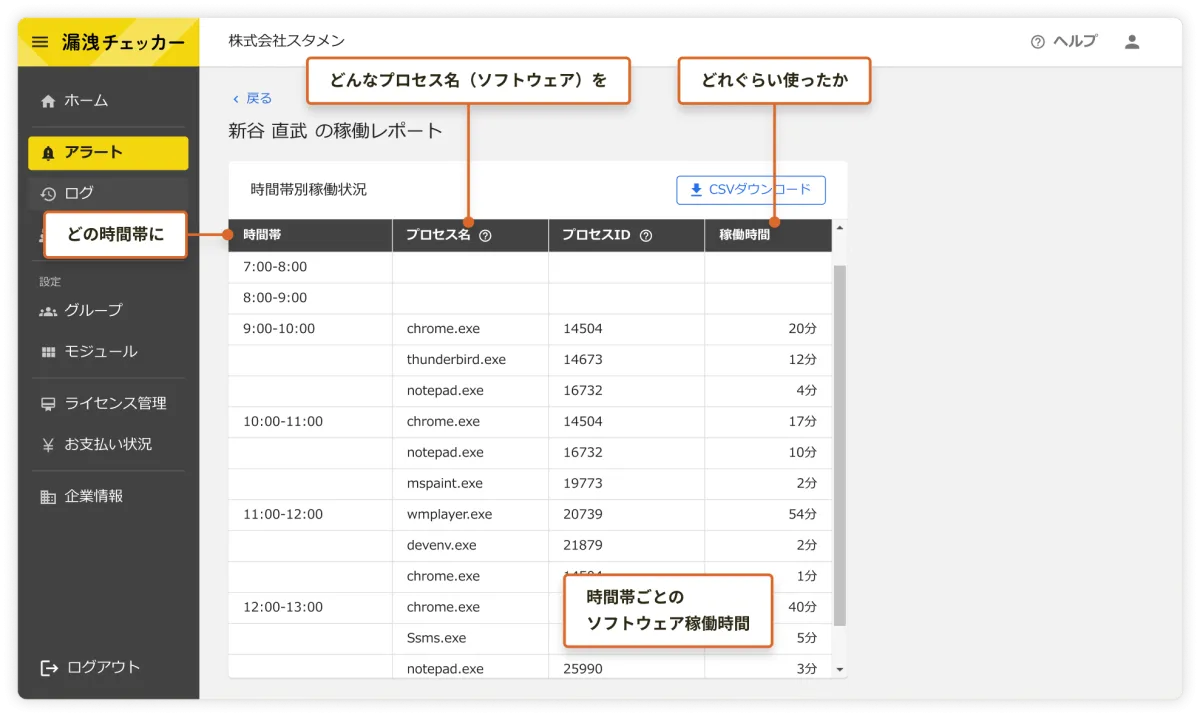Click the user account profile icon
Viewport: 1200px width, 717px height.
tap(1132, 42)
